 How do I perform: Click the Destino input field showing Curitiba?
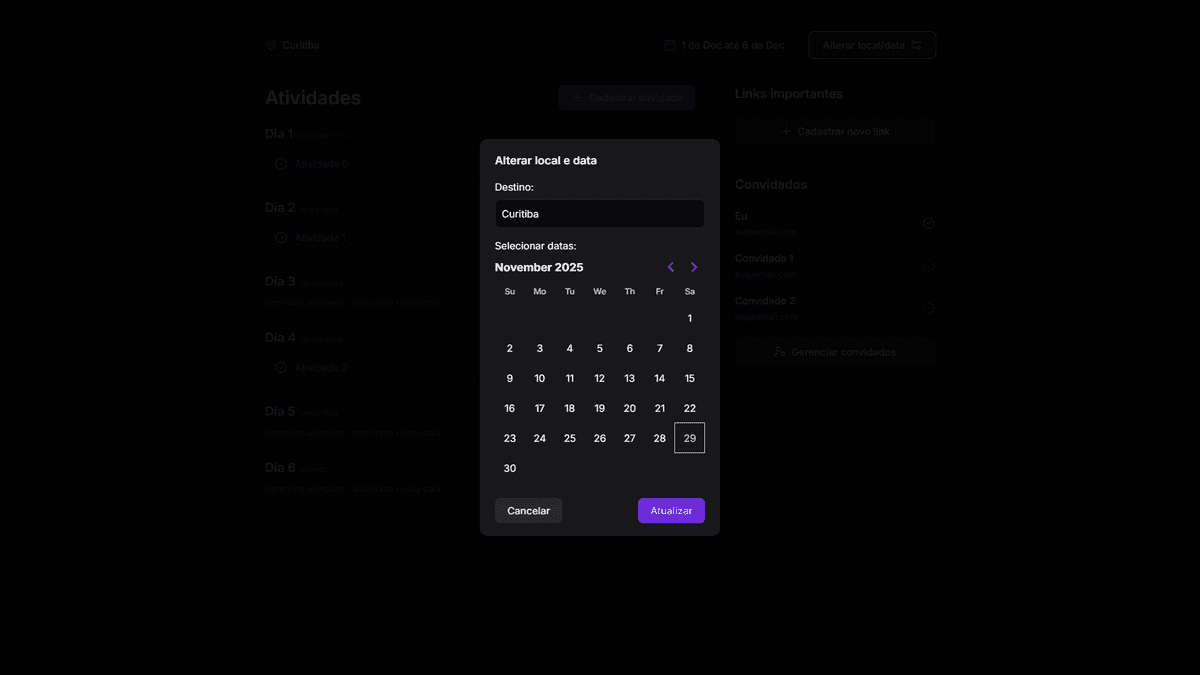(599, 213)
